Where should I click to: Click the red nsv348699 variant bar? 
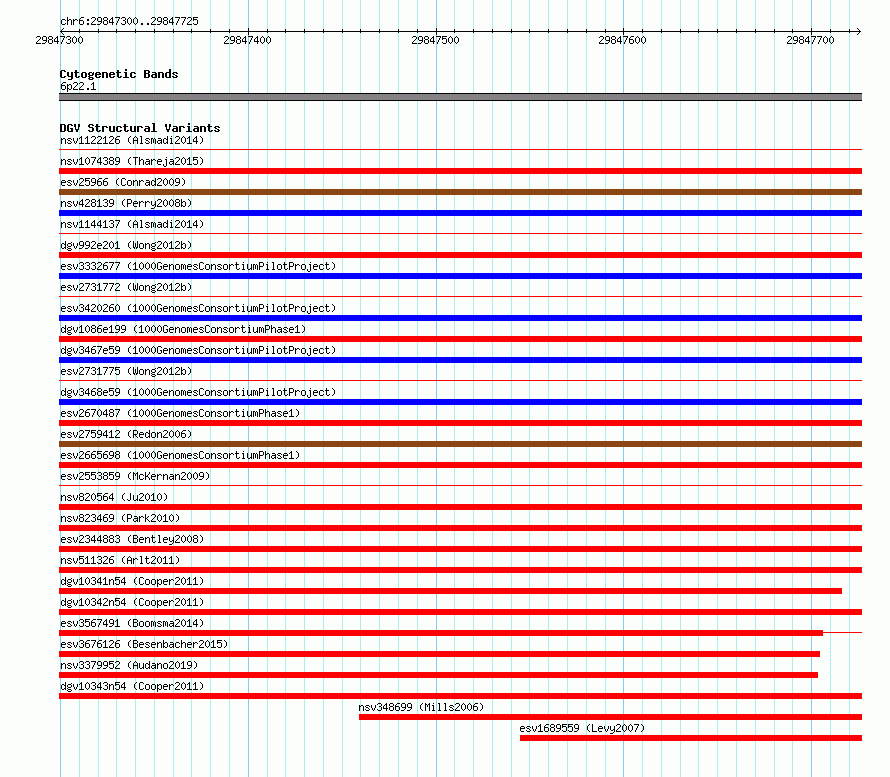[x=610, y=717]
